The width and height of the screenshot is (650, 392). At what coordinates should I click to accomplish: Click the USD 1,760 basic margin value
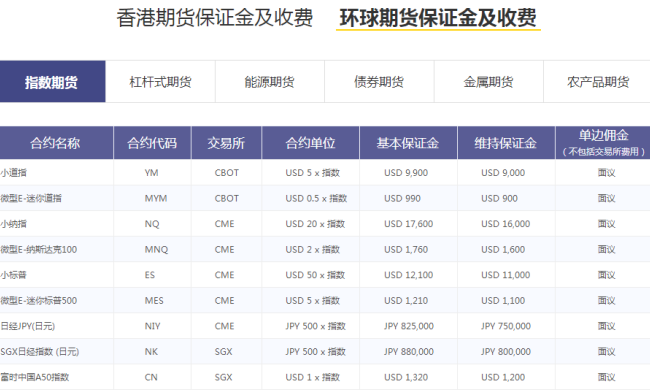point(406,250)
